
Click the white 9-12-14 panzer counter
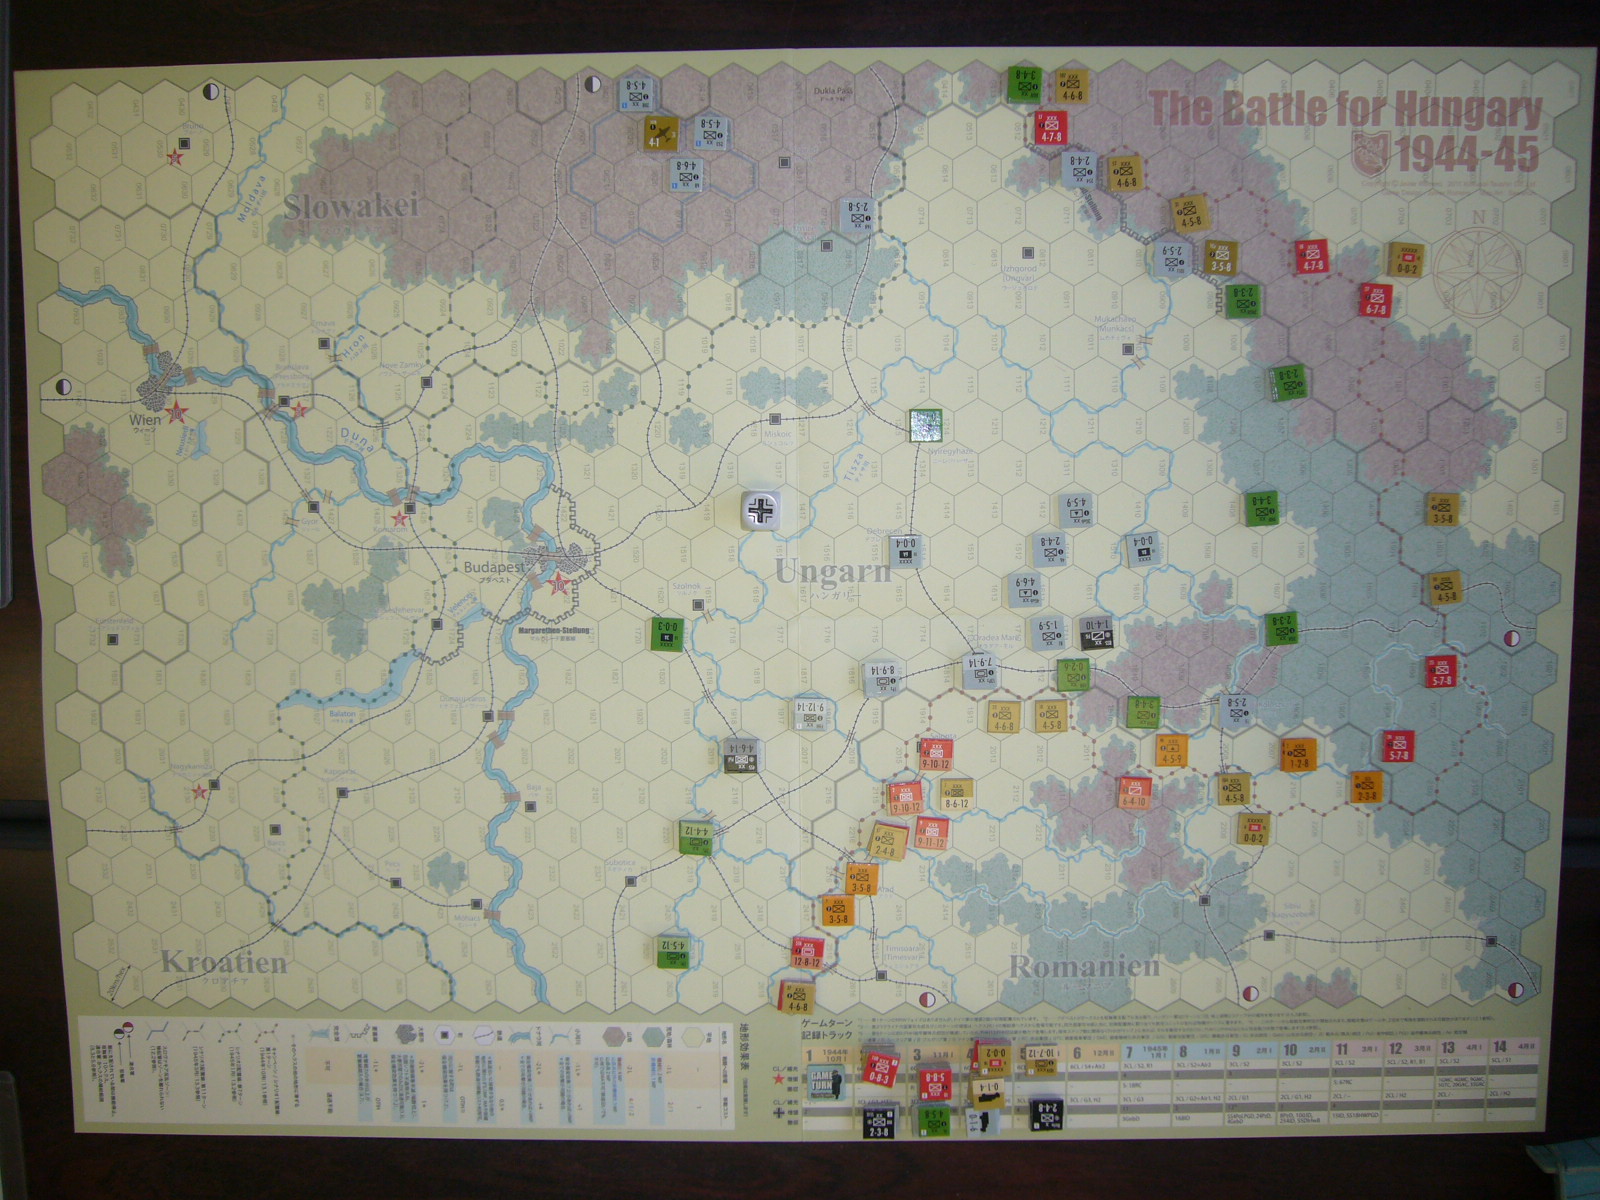[x=812, y=713]
